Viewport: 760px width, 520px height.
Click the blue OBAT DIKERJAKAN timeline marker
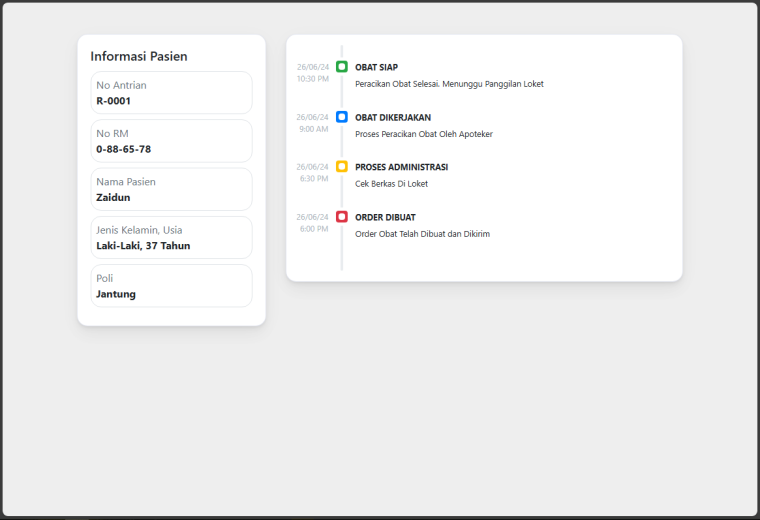tap(342, 117)
